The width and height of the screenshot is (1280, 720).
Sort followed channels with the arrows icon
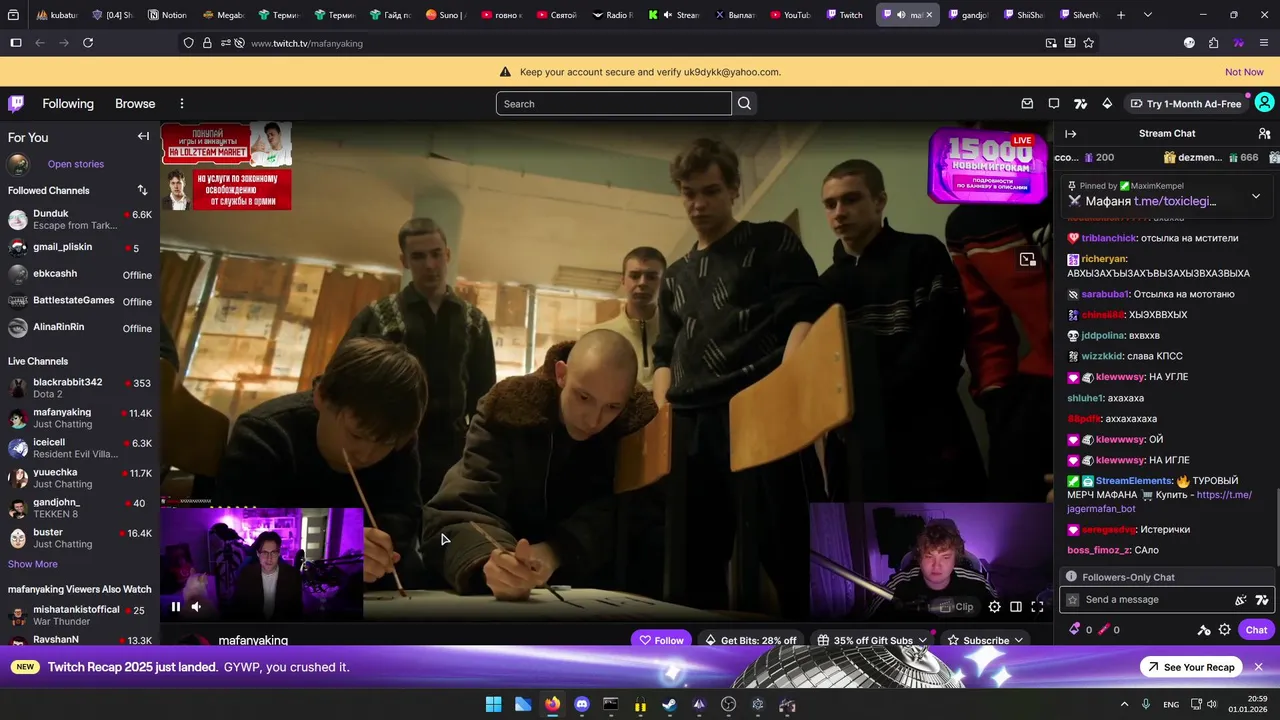(x=142, y=190)
